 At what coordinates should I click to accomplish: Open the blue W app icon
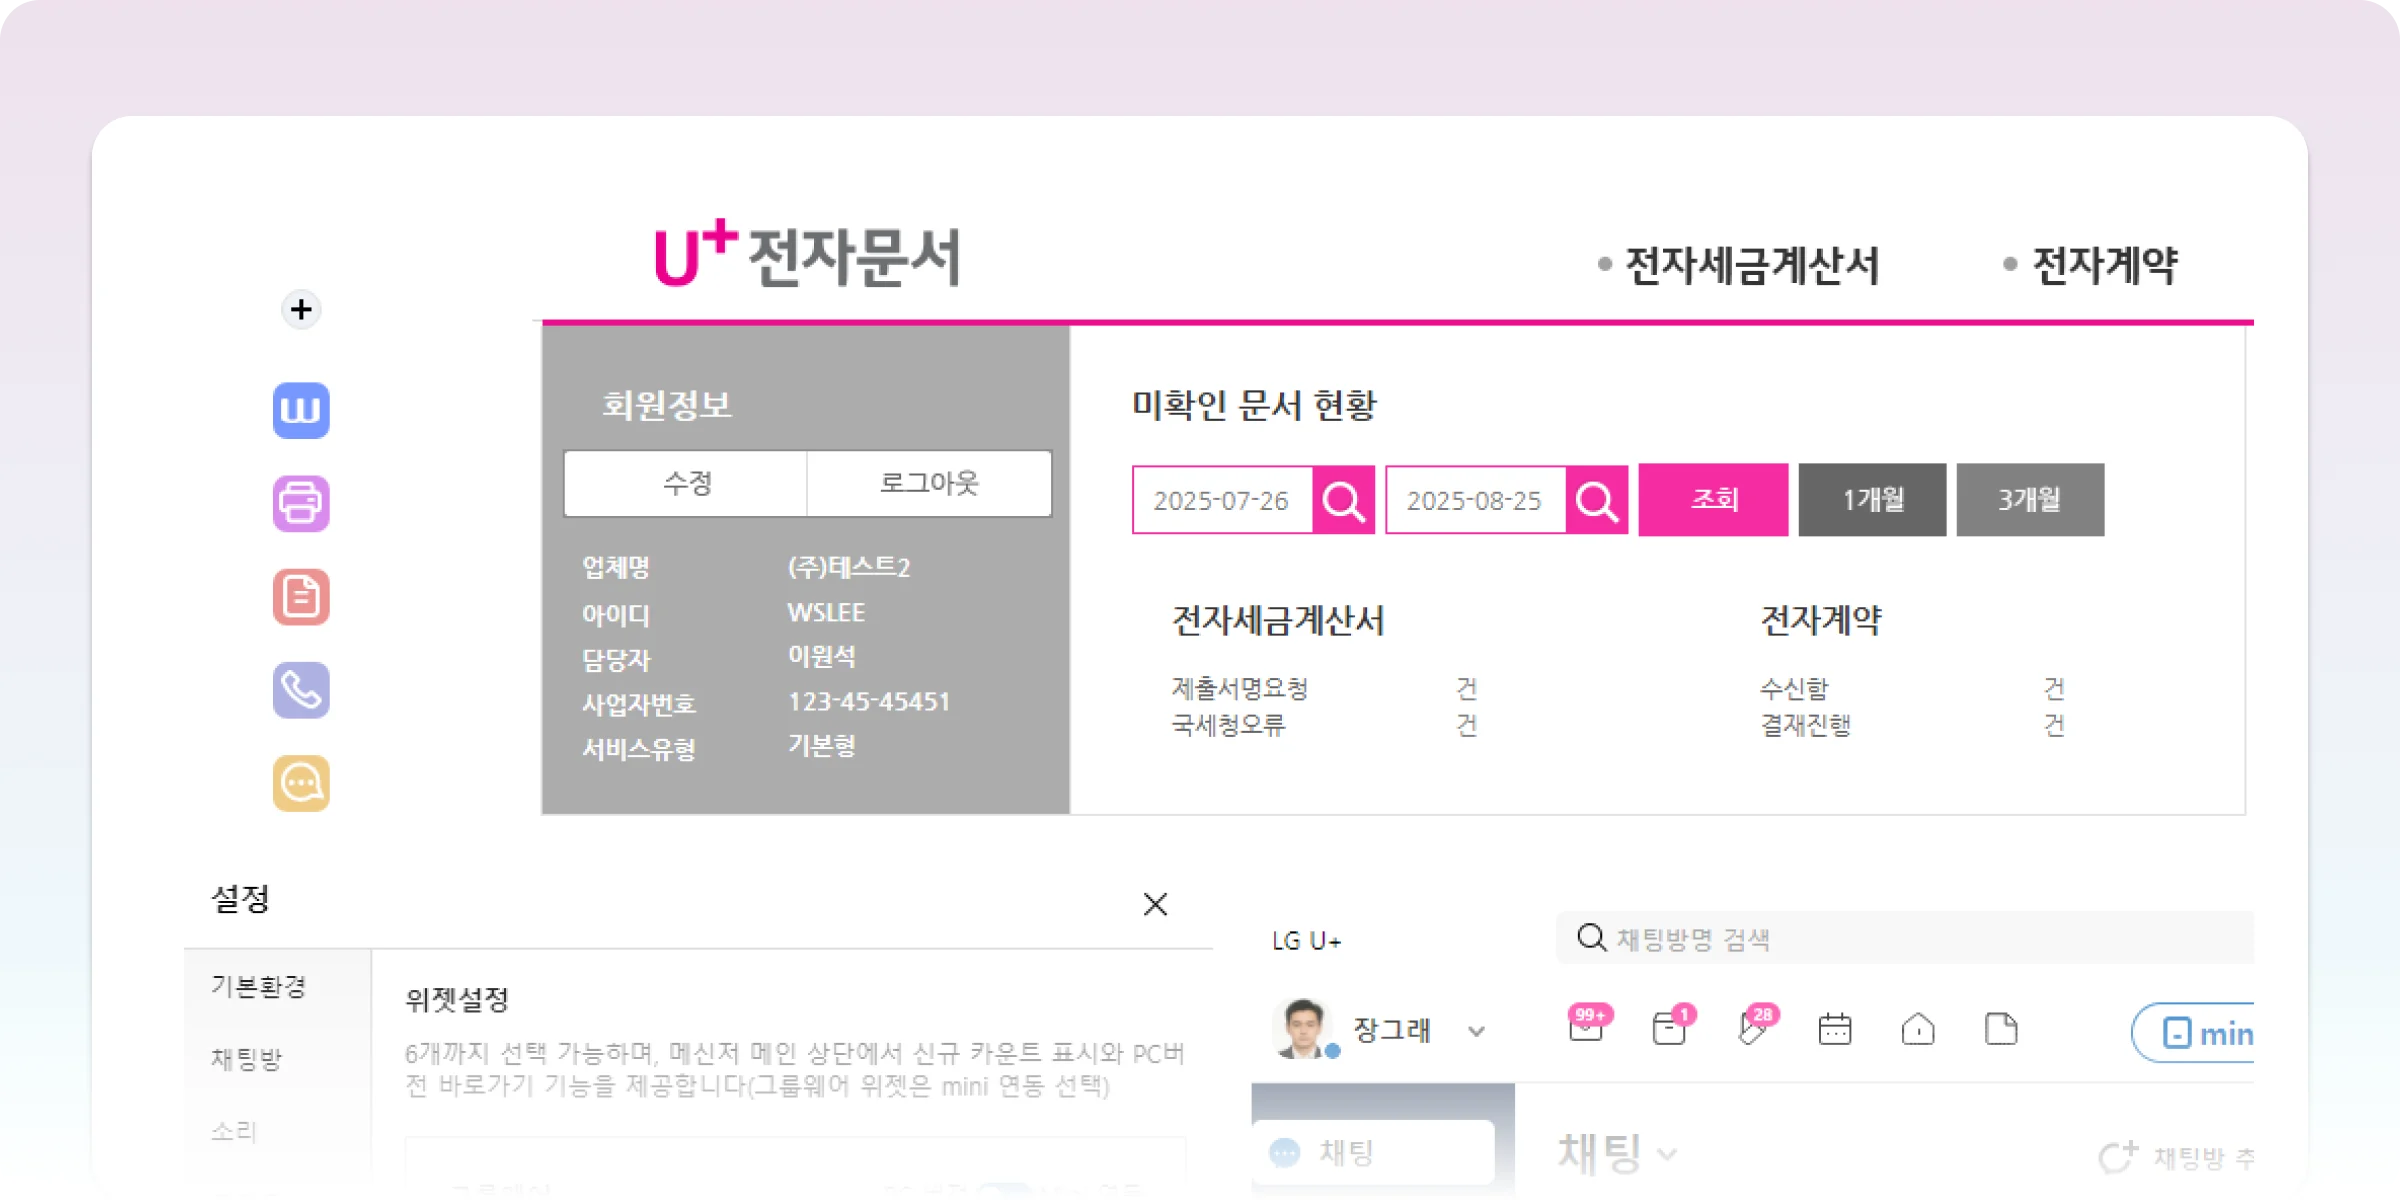301,410
